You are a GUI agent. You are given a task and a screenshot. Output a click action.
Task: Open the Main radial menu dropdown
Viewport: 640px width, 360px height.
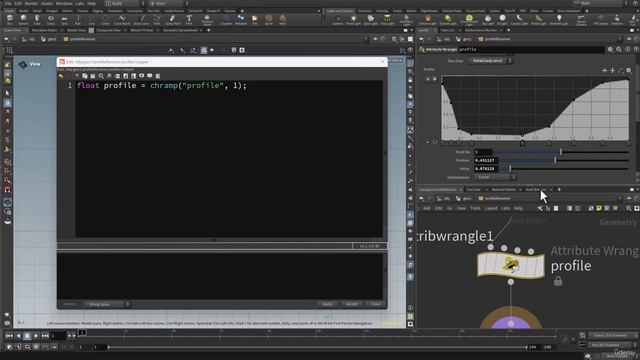click(168, 3)
